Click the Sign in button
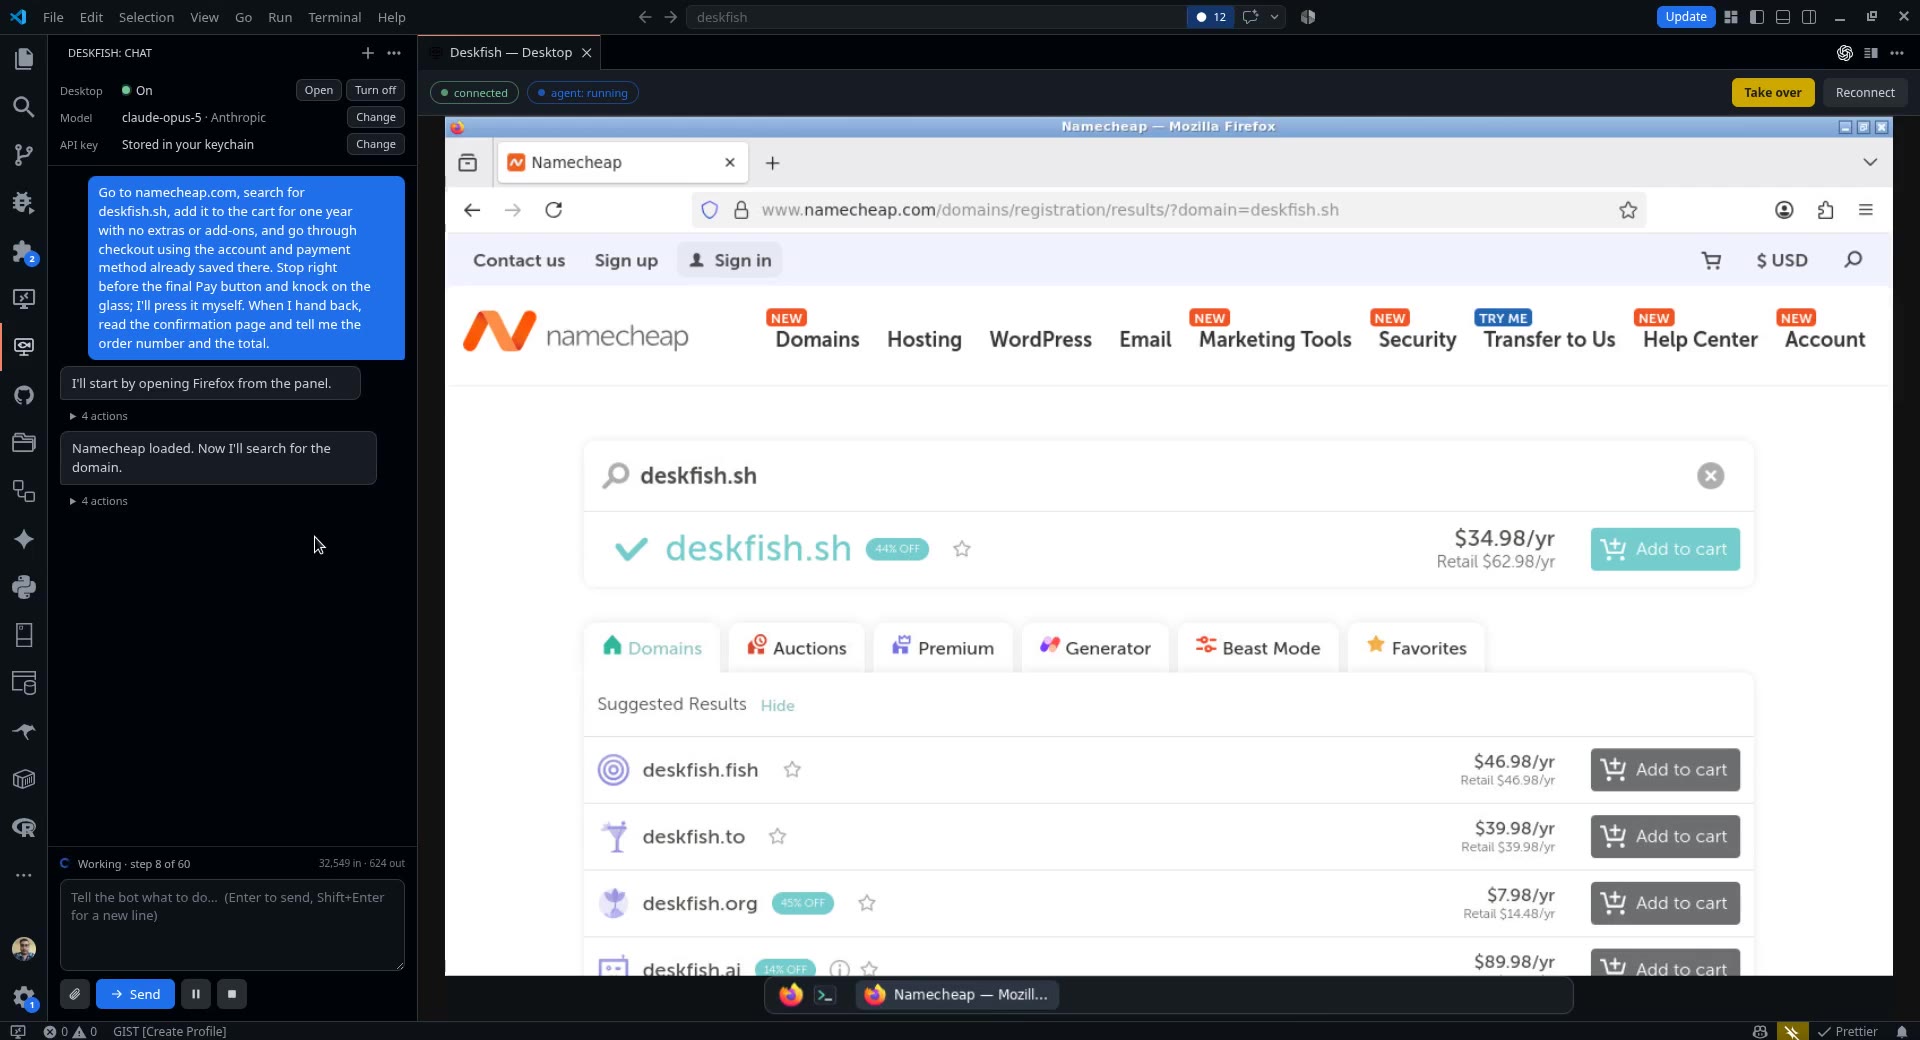 (x=730, y=260)
